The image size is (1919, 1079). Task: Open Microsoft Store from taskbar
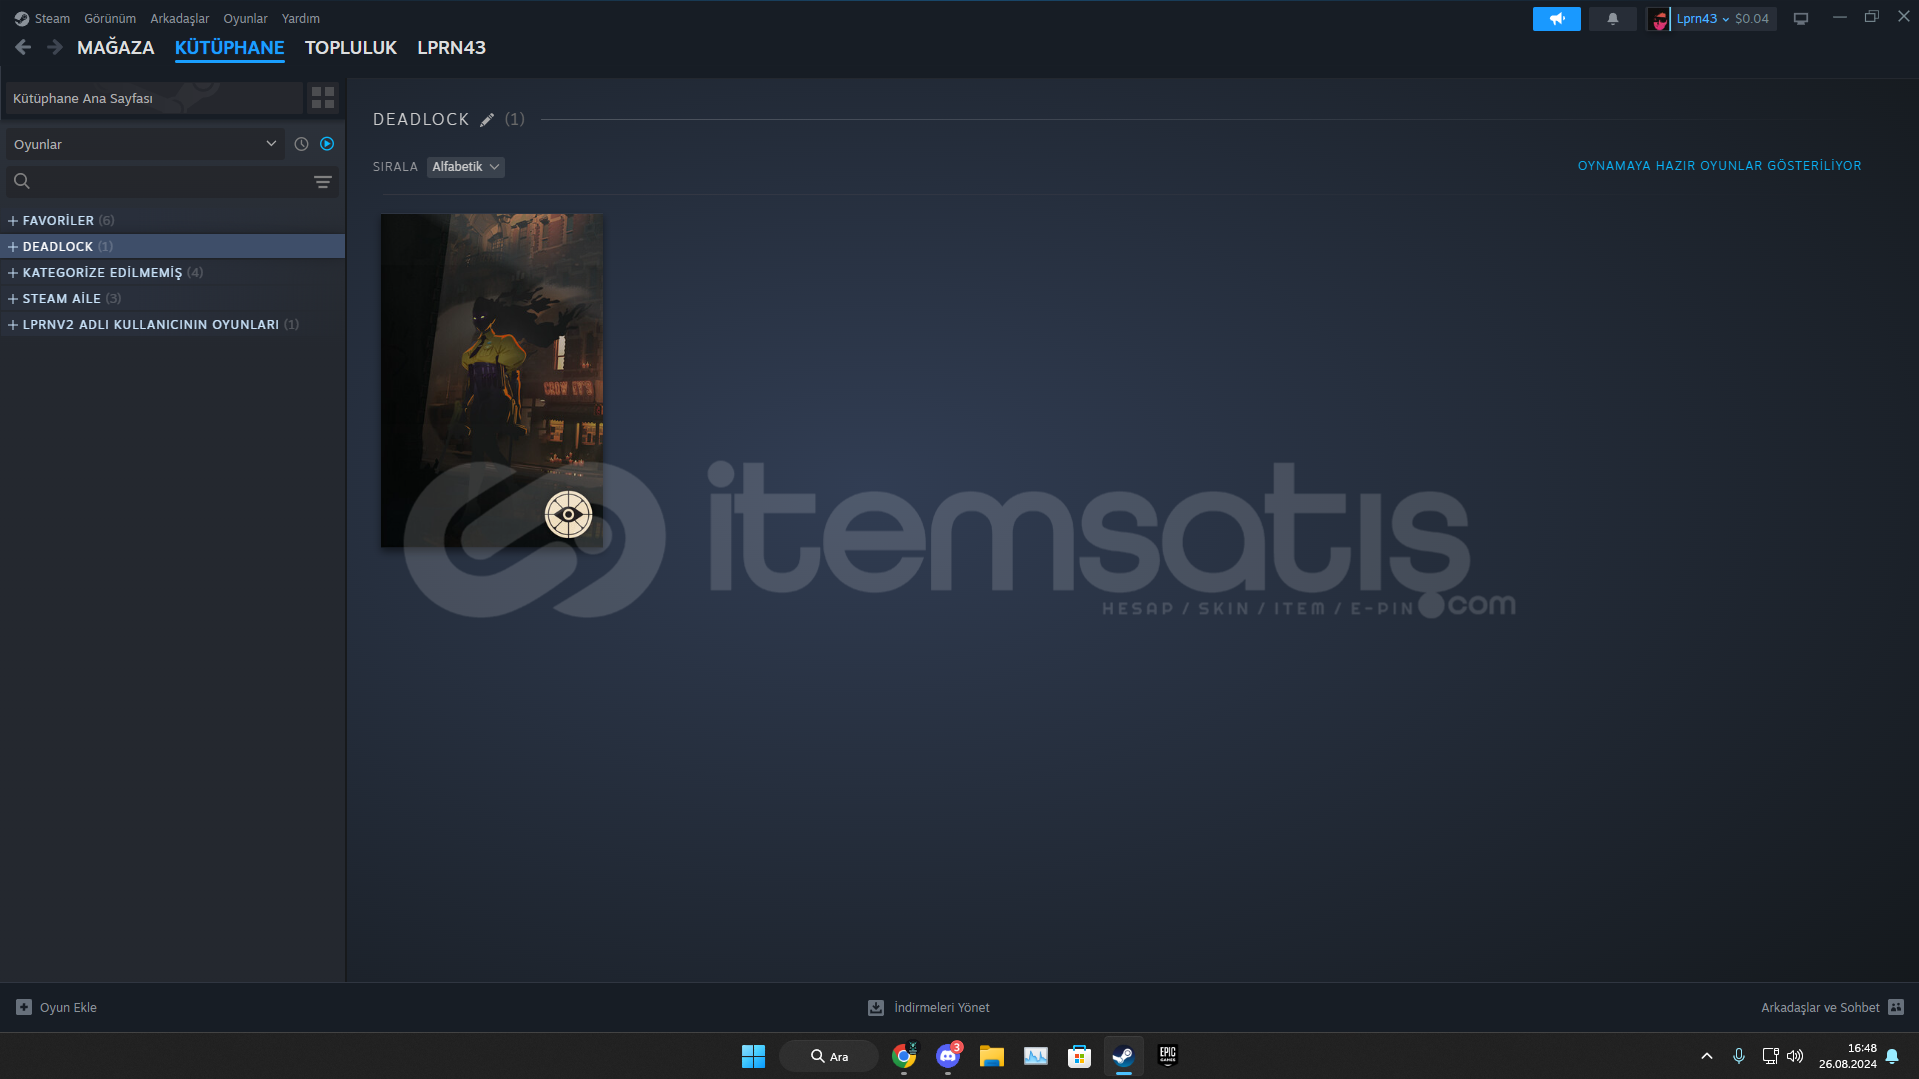(x=1079, y=1056)
